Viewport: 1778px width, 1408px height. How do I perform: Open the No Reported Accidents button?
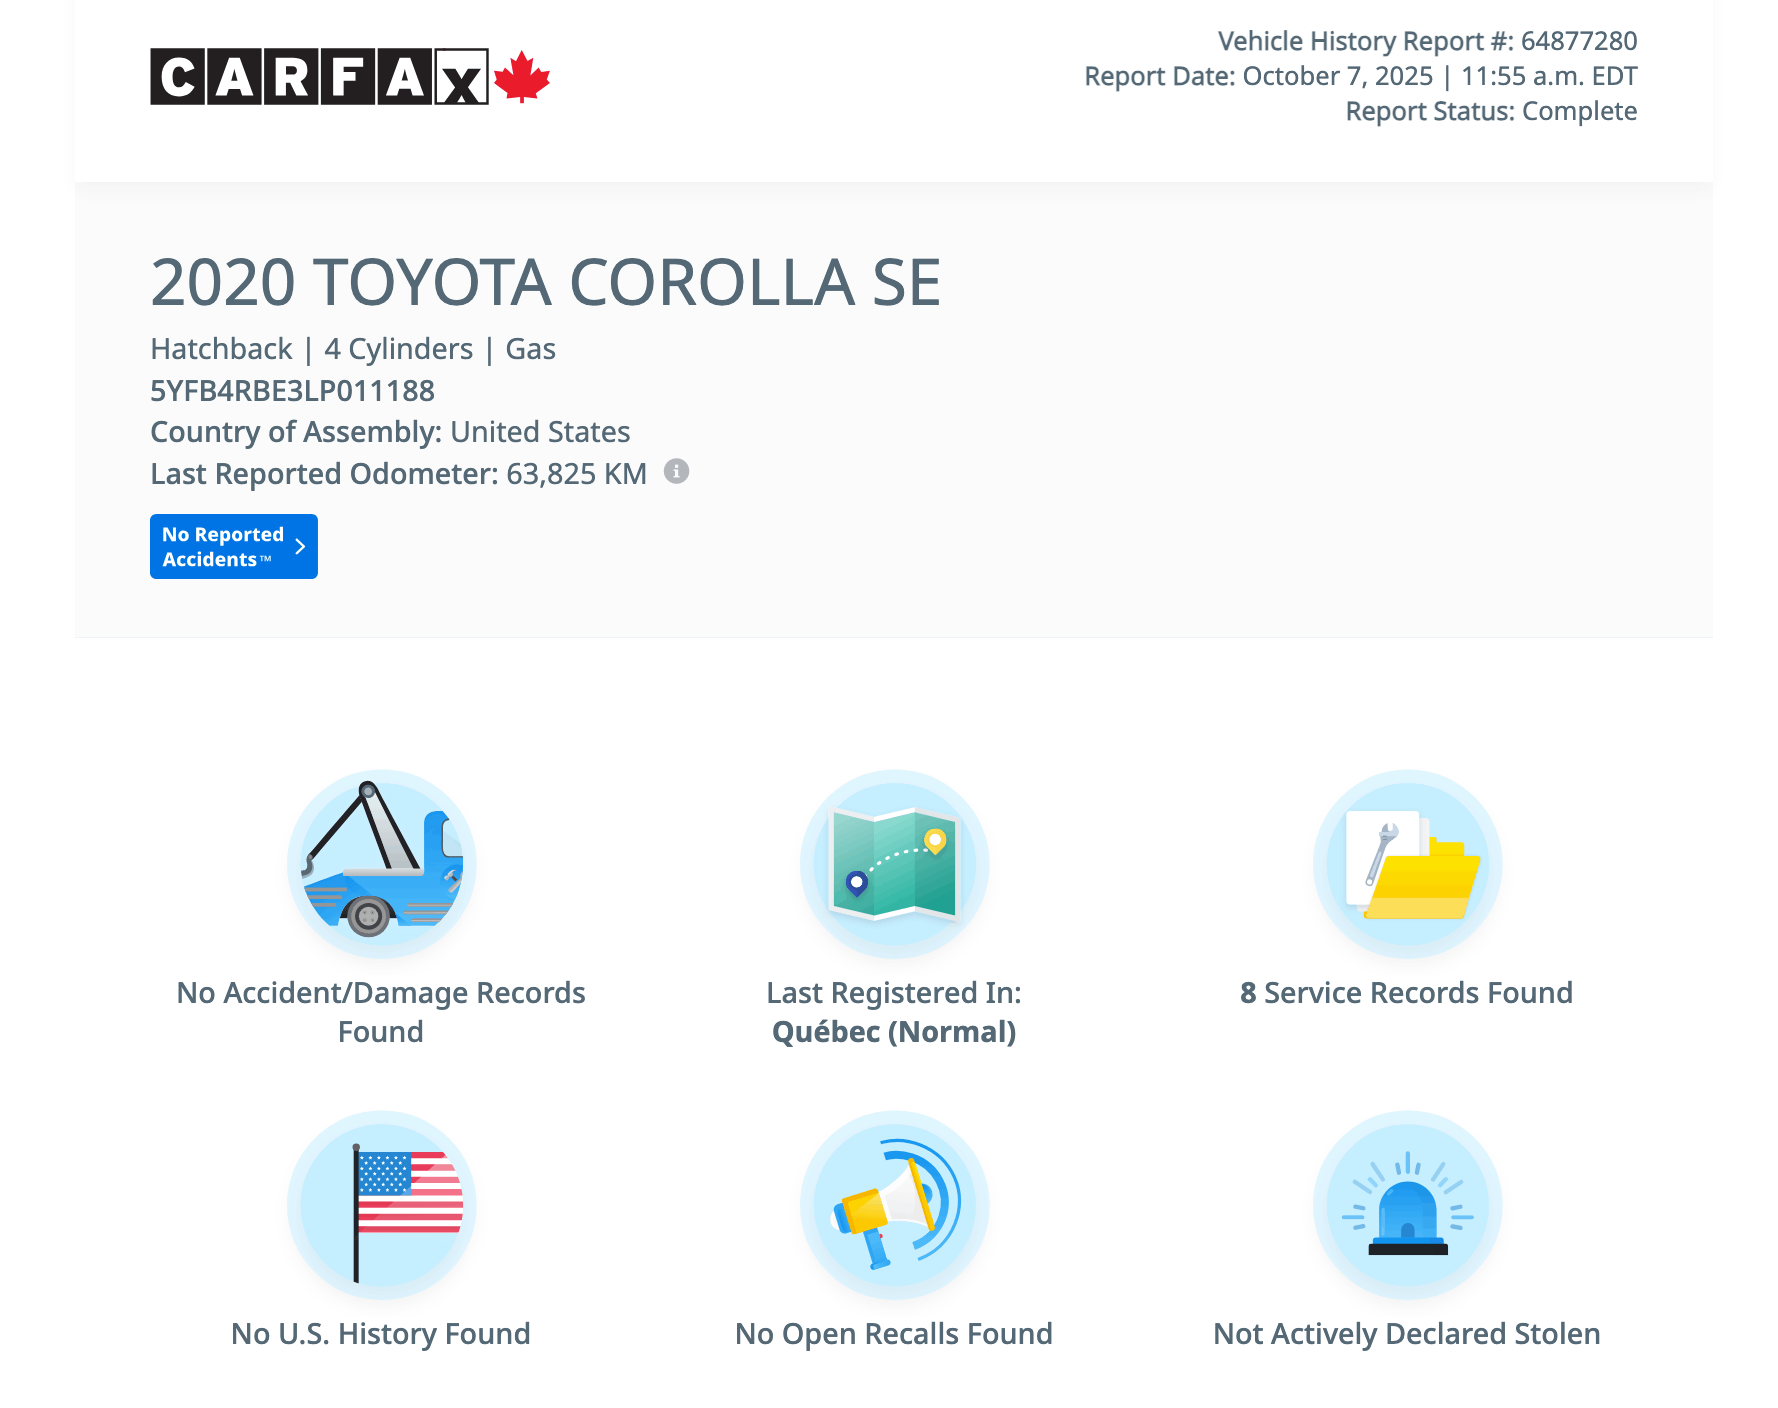coord(233,547)
